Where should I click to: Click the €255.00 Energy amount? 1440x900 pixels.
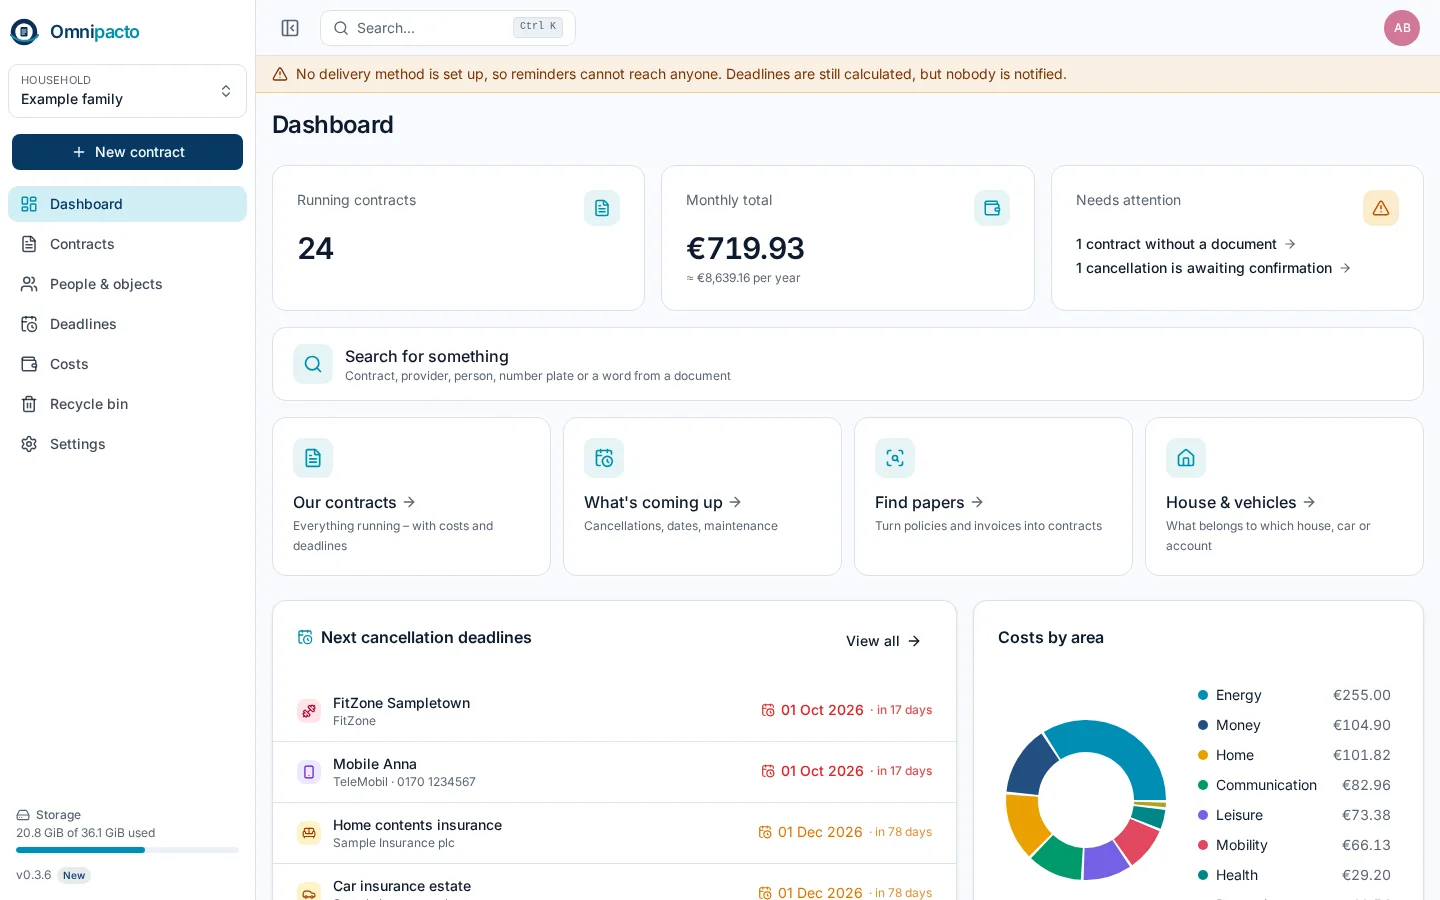pyautogui.click(x=1362, y=695)
